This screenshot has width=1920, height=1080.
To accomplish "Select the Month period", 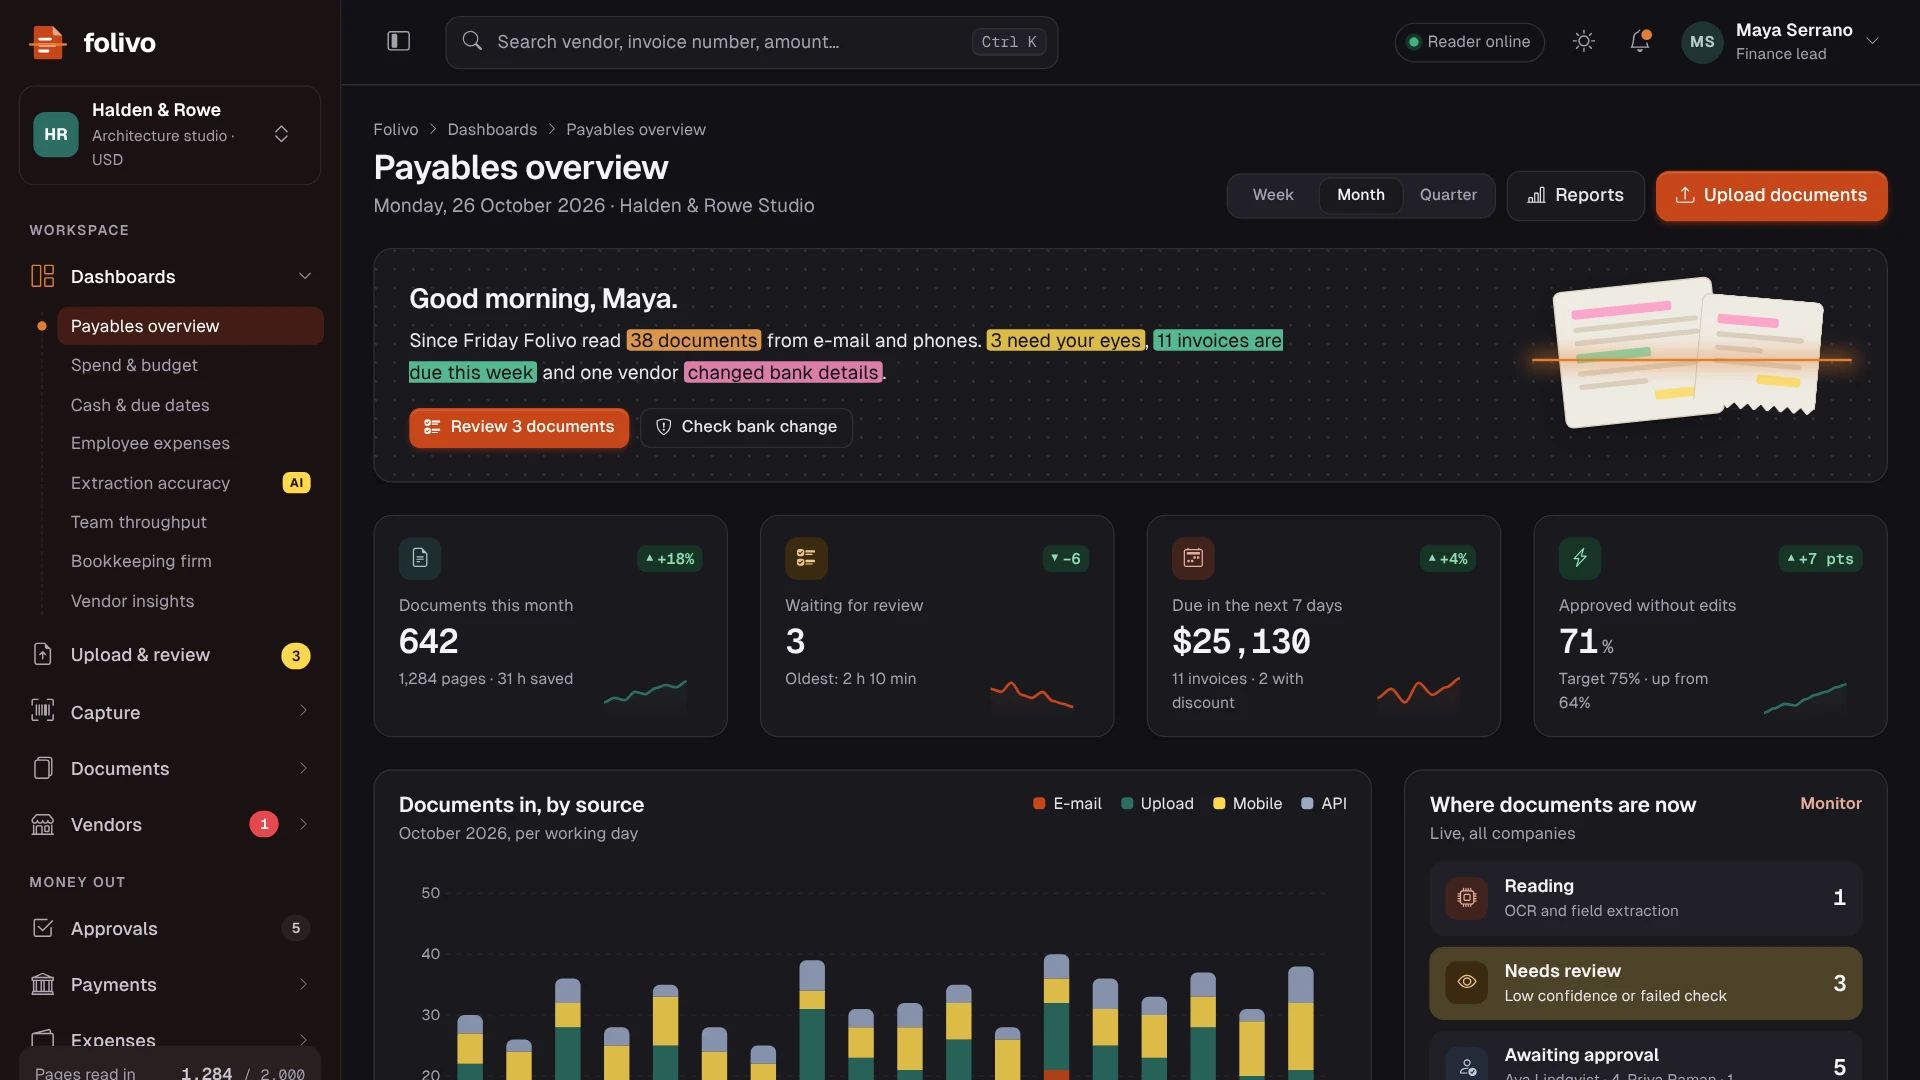I will tap(1360, 195).
